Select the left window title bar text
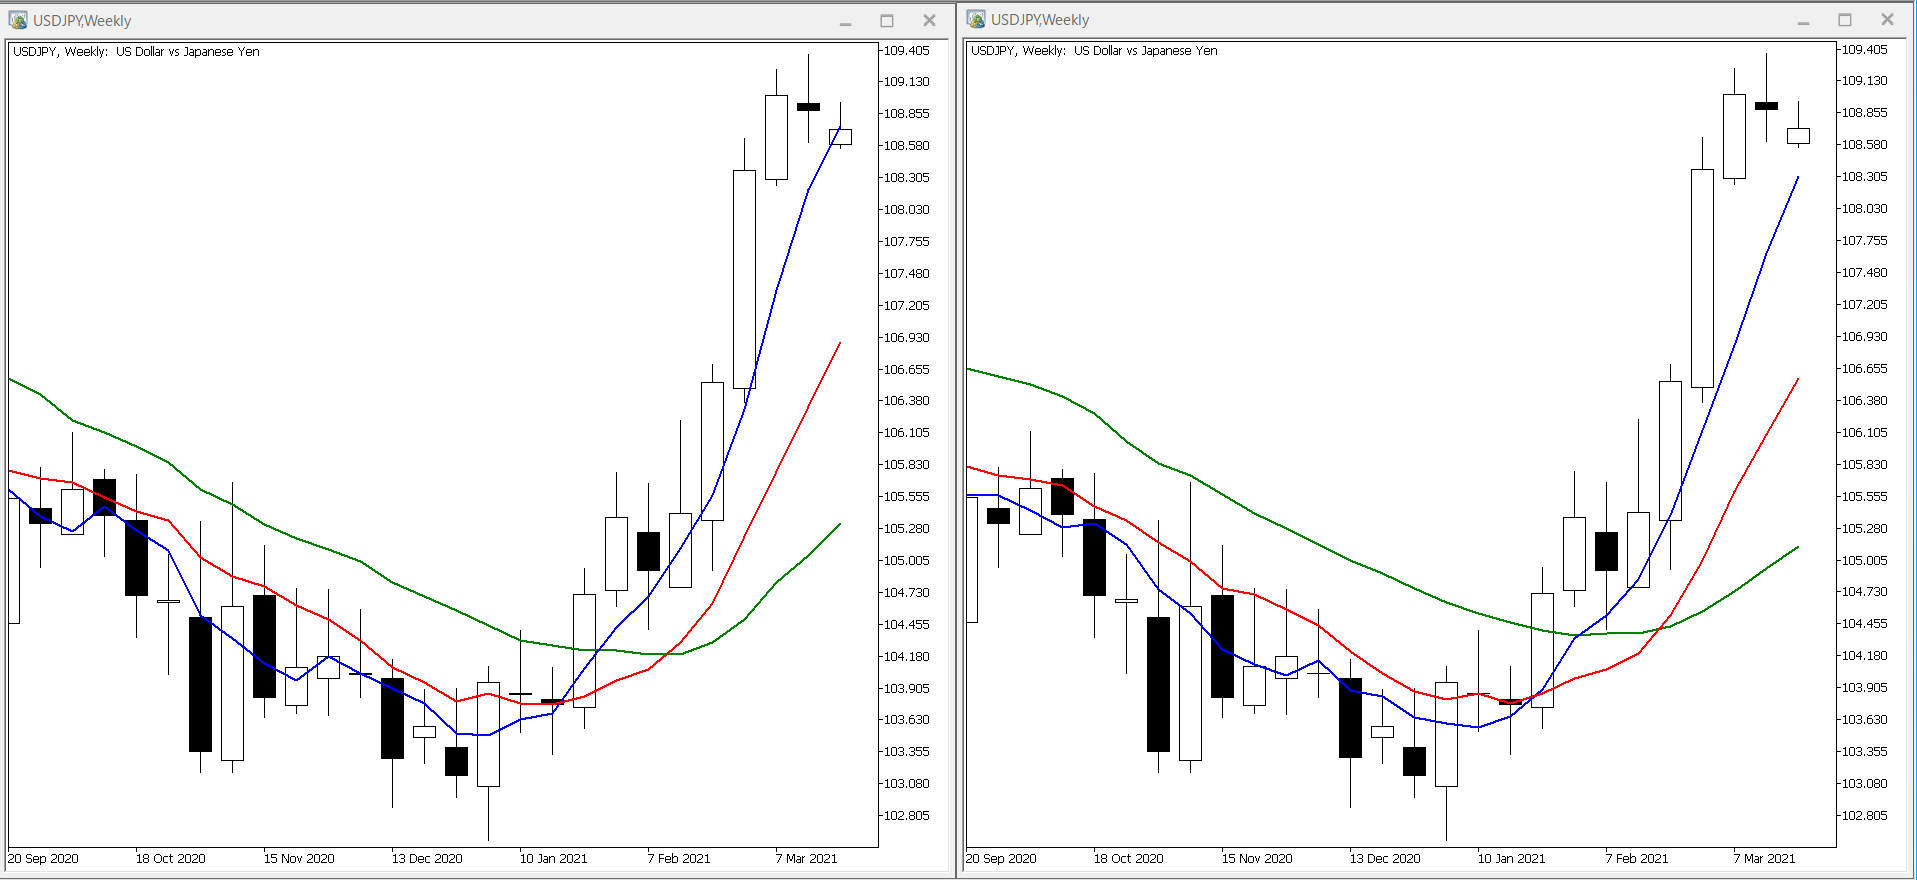This screenshot has height=880, width=1917. [x=82, y=21]
